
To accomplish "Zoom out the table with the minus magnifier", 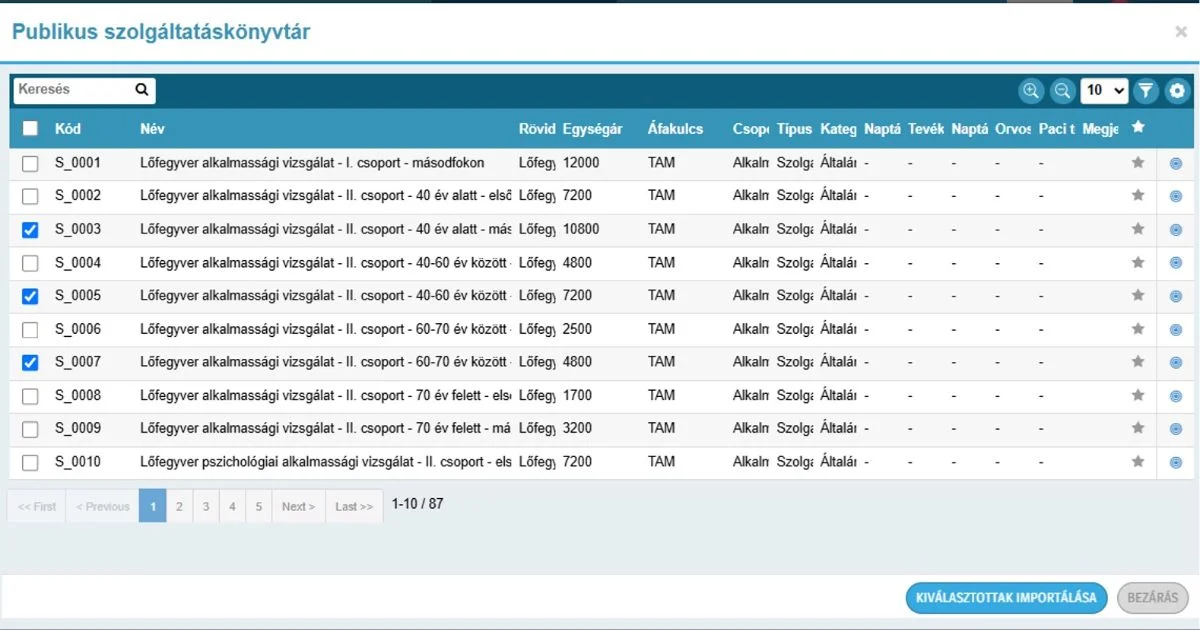I will pyautogui.click(x=1062, y=91).
